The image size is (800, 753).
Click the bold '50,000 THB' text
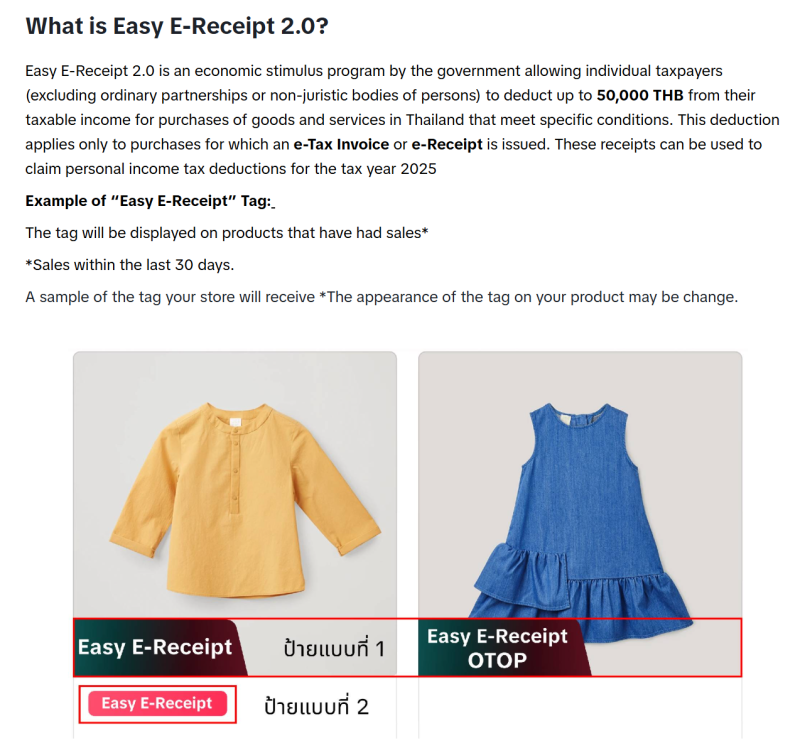[640, 95]
